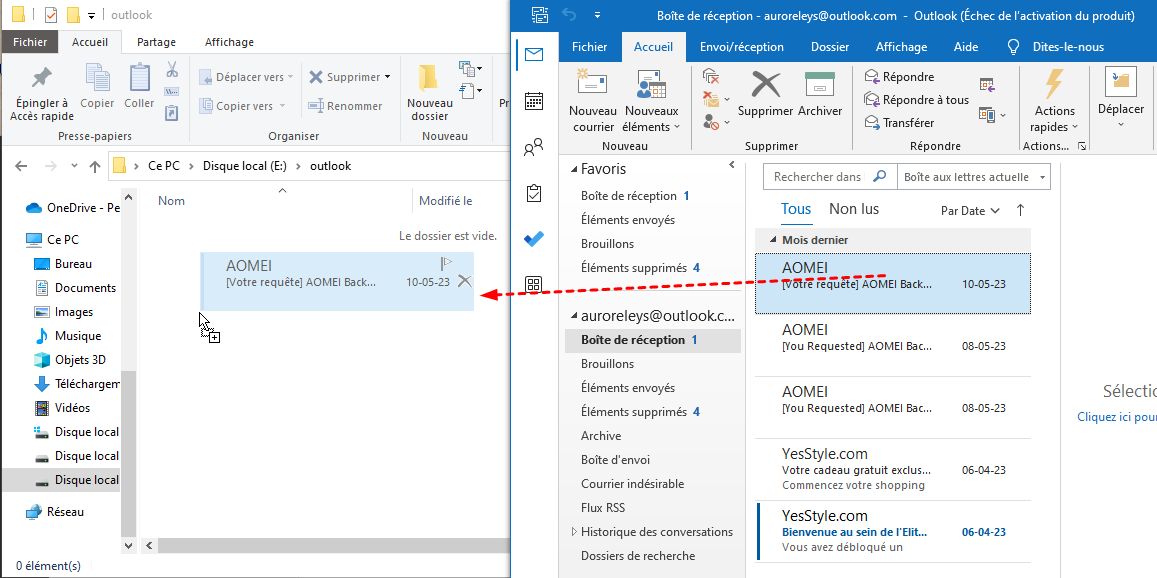Click the Coller clipboard icon in Explorer
Viewport: 1157px width, 578px height.
tap(139, 77)
